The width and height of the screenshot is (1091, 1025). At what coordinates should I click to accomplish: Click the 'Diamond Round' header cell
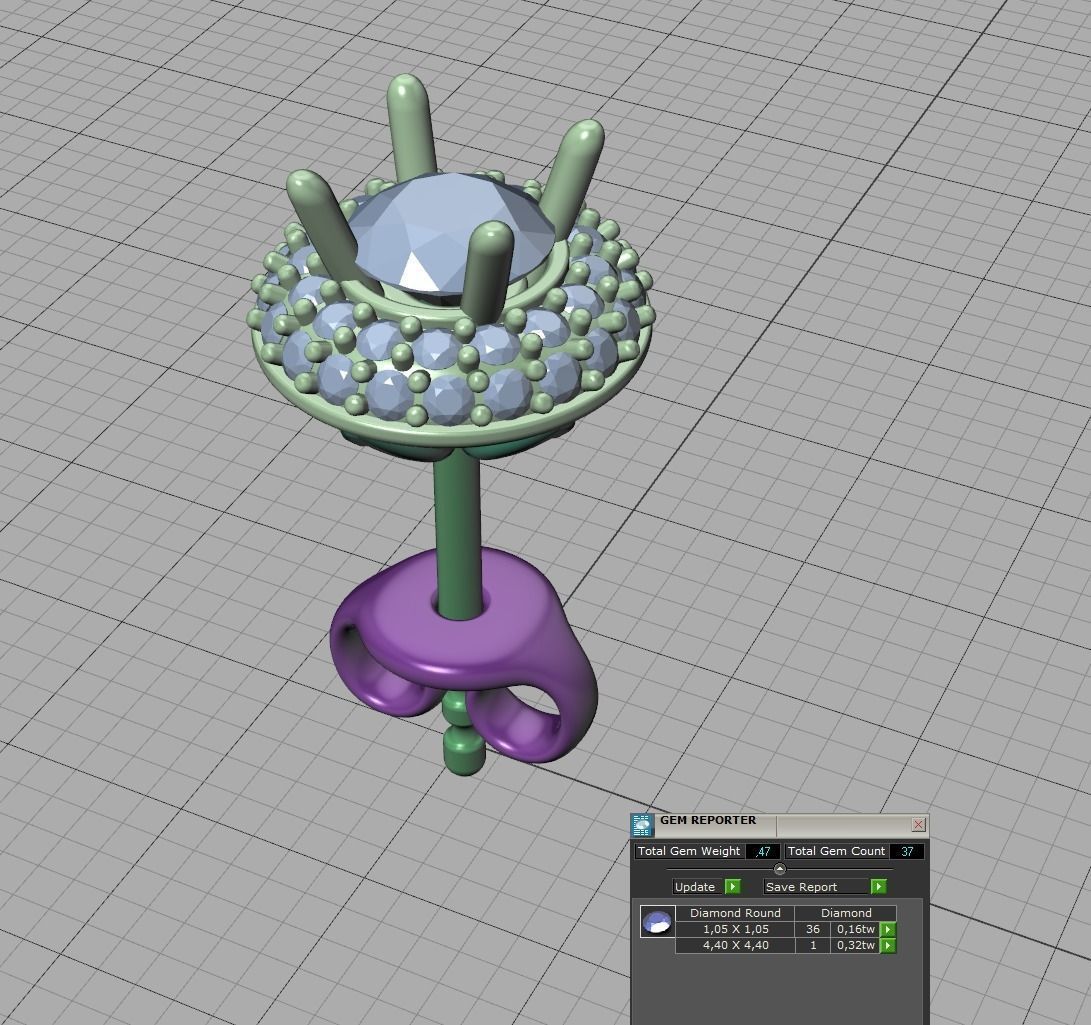click(735, 913)
